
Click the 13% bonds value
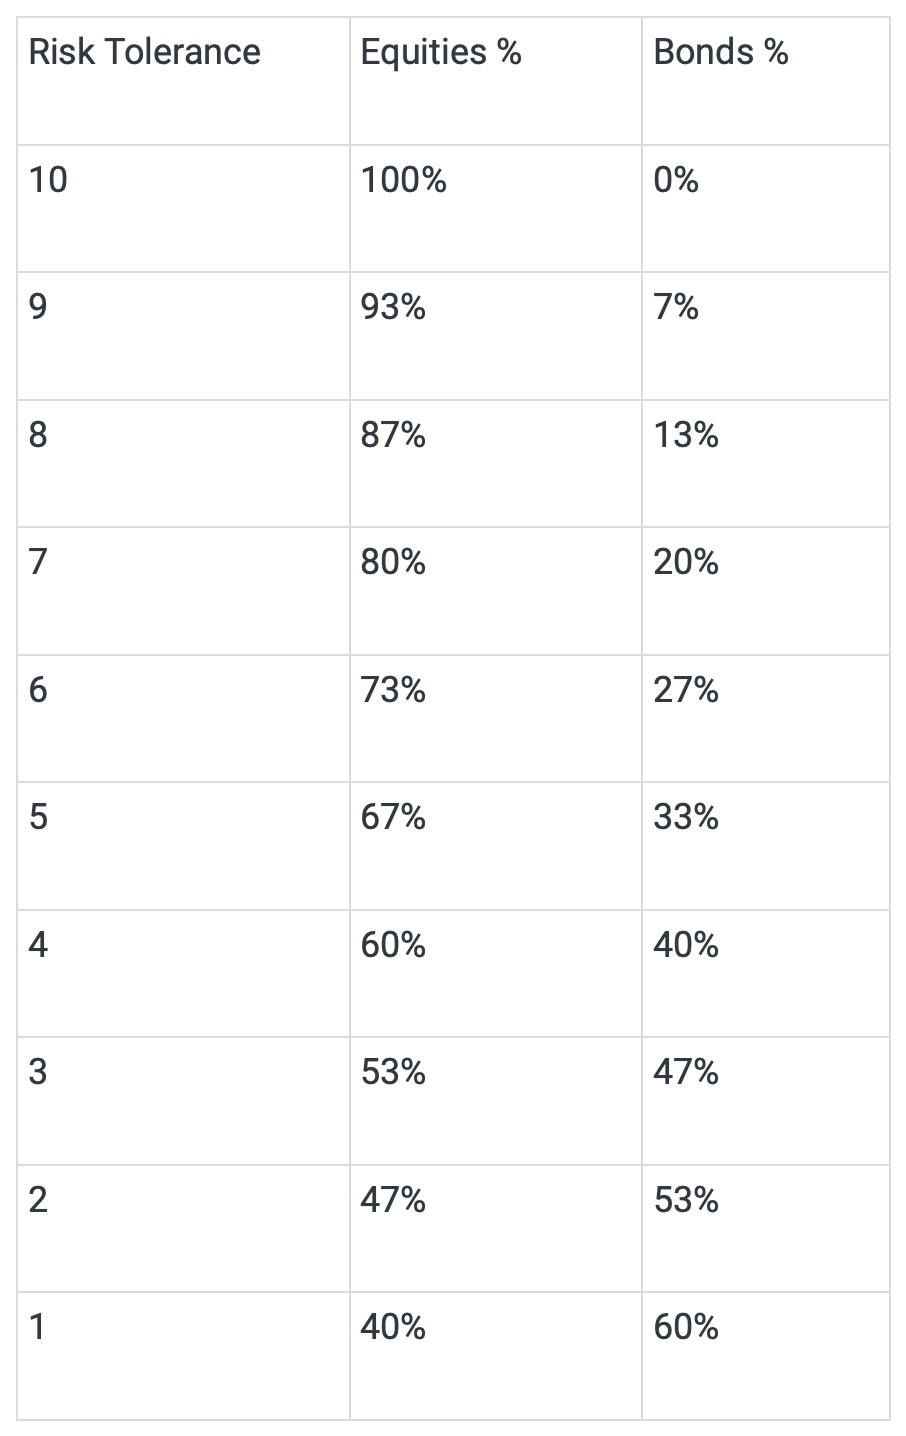pyautogui.click(x=686, y=436)
